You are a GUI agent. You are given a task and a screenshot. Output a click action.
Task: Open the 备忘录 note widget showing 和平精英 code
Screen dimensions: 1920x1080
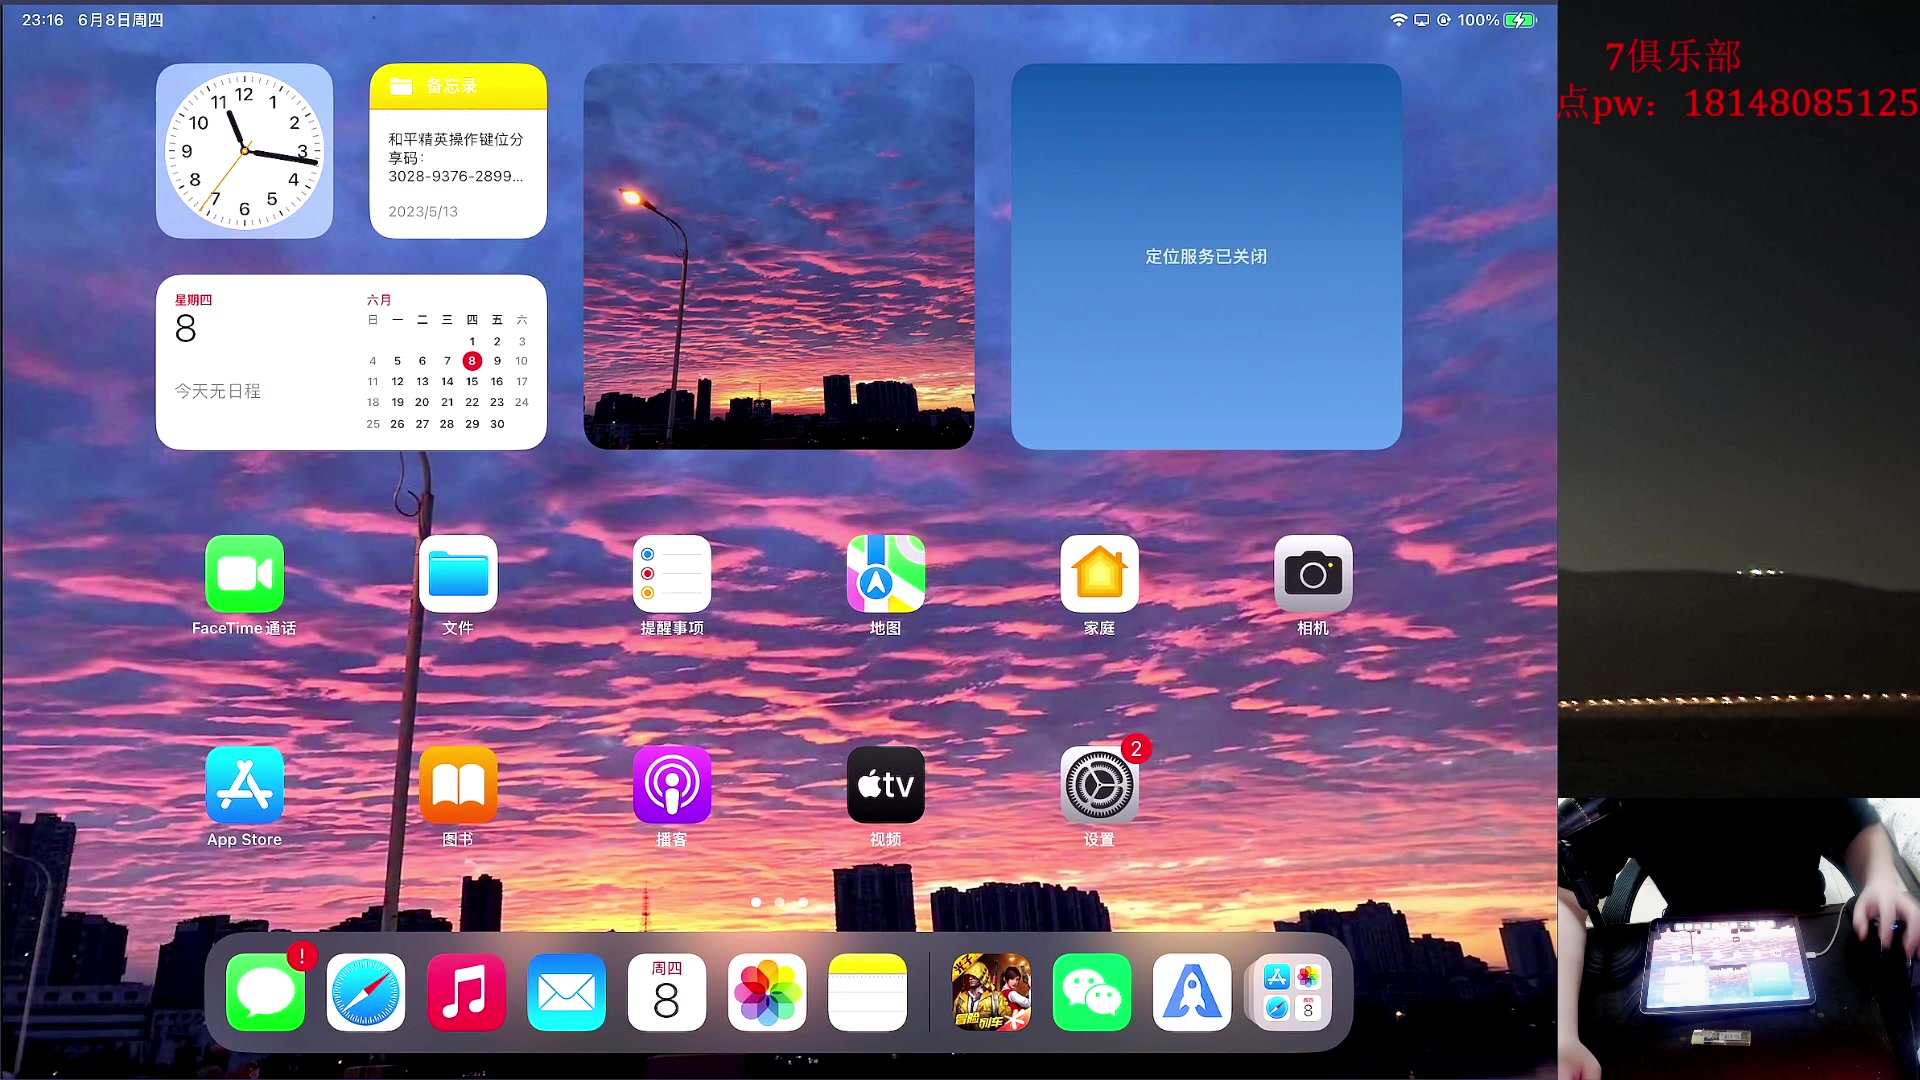tap(458, 150)
